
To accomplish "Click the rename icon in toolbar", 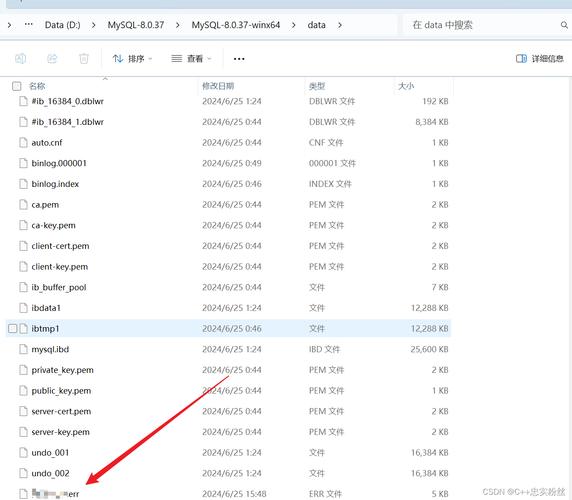I will (x=20, y=59).
